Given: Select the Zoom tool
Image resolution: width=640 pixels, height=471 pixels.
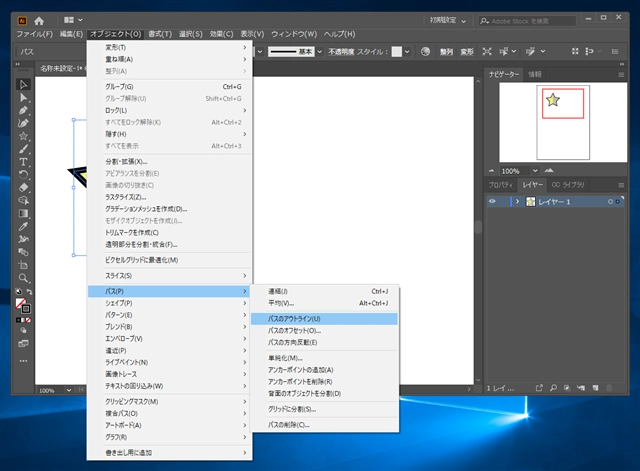Looking at the screenshot, I should [23, 278].
